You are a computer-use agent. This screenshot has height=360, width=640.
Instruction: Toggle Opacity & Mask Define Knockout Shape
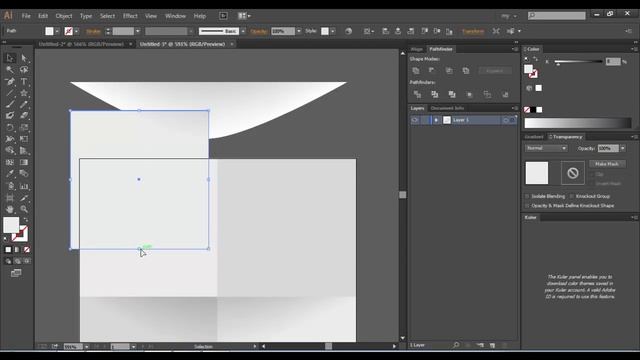[527, 206]
